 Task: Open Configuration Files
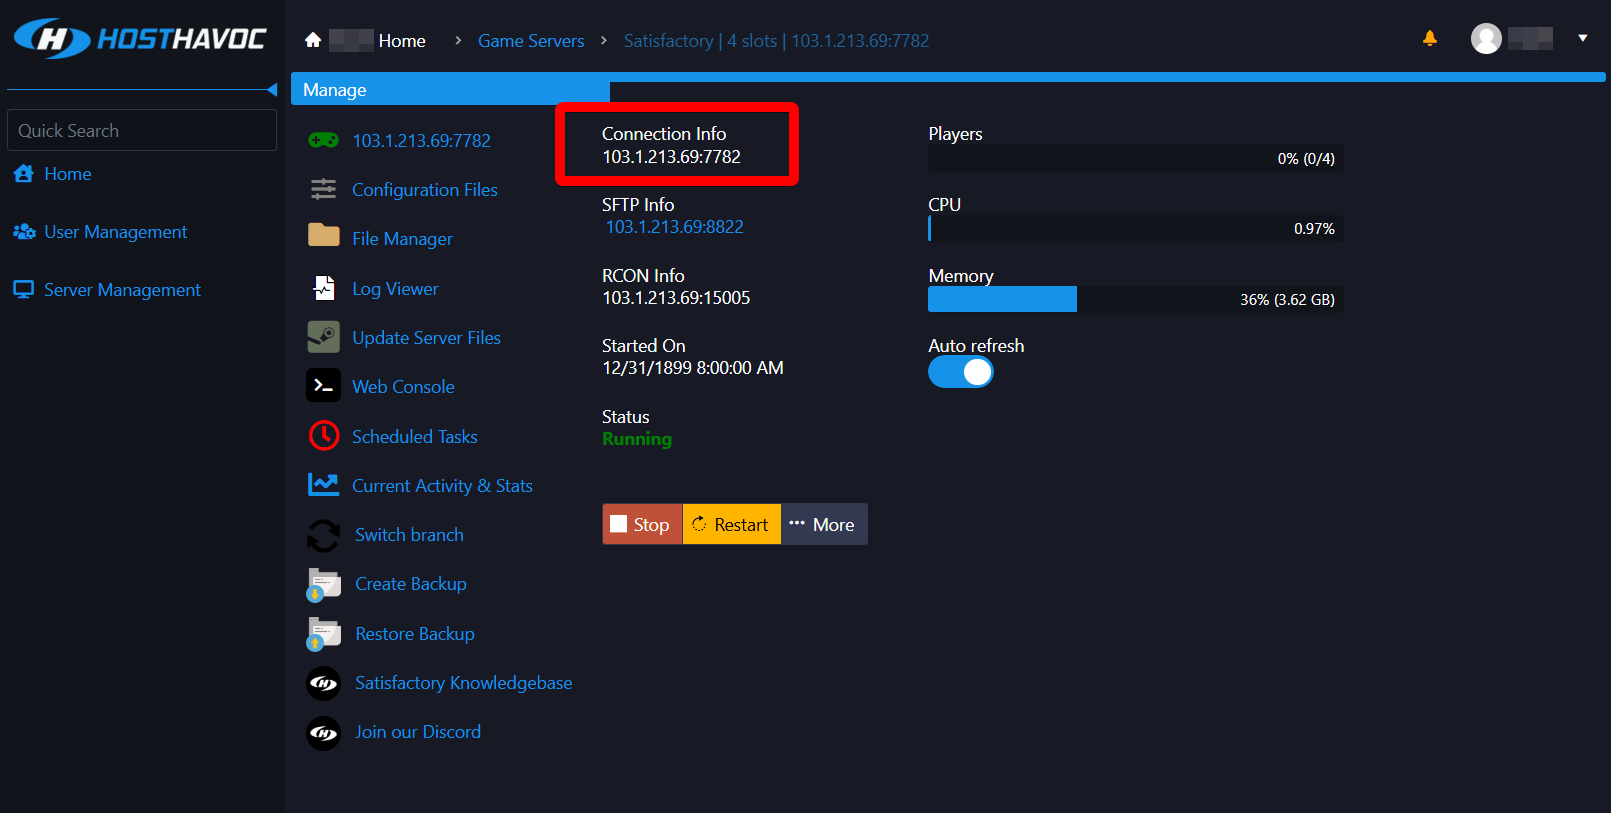tap(424, 190)
